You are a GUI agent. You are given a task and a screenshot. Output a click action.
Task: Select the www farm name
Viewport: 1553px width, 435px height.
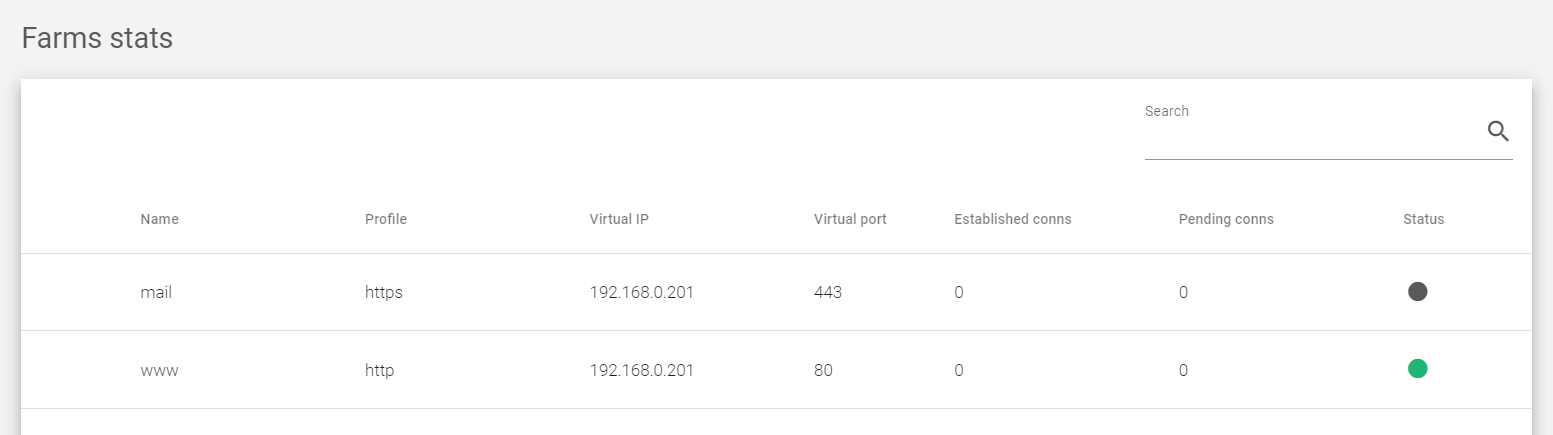(x=159, y=370)
